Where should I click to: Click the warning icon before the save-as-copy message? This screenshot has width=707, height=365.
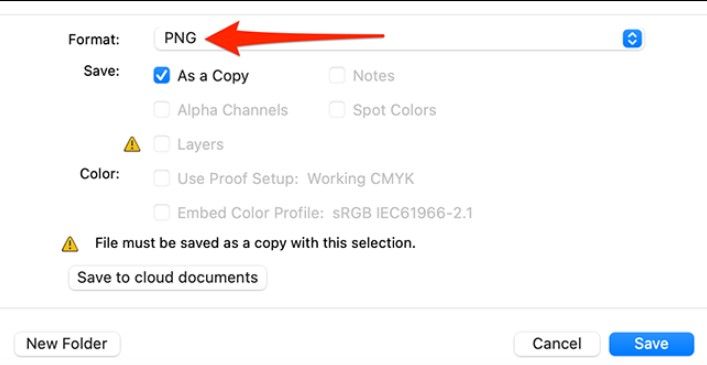pos(70,244)
